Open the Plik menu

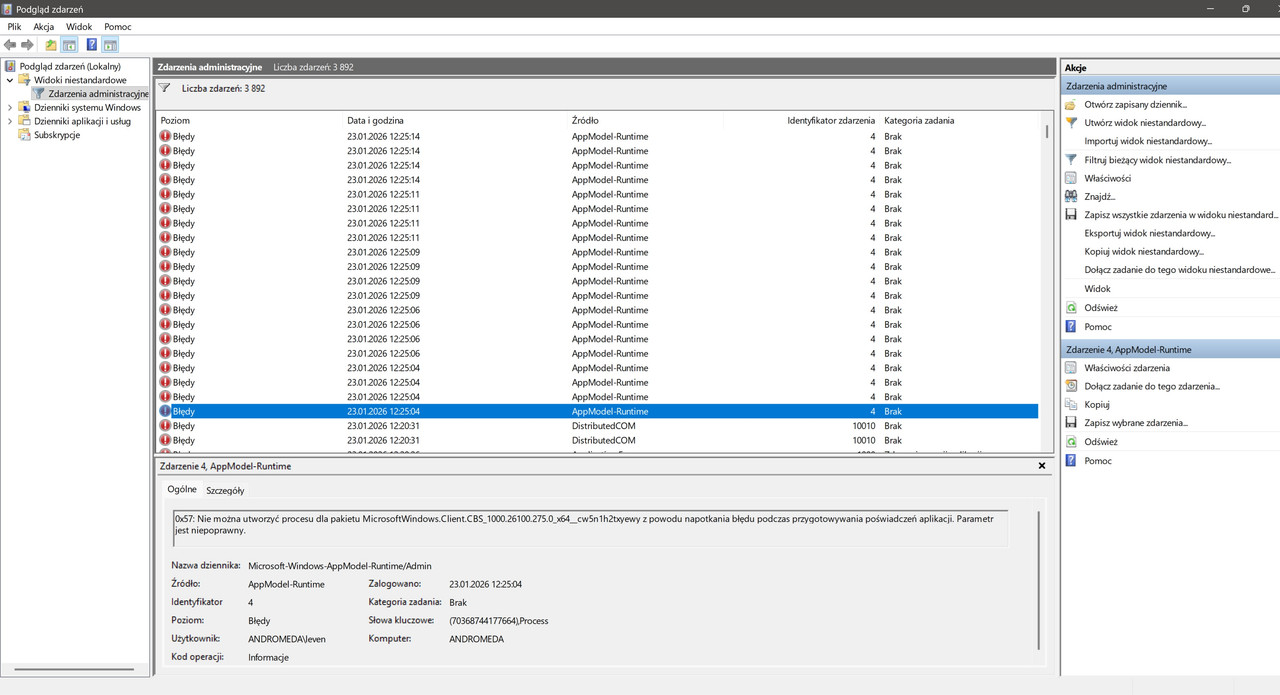(x=14, y=27)
